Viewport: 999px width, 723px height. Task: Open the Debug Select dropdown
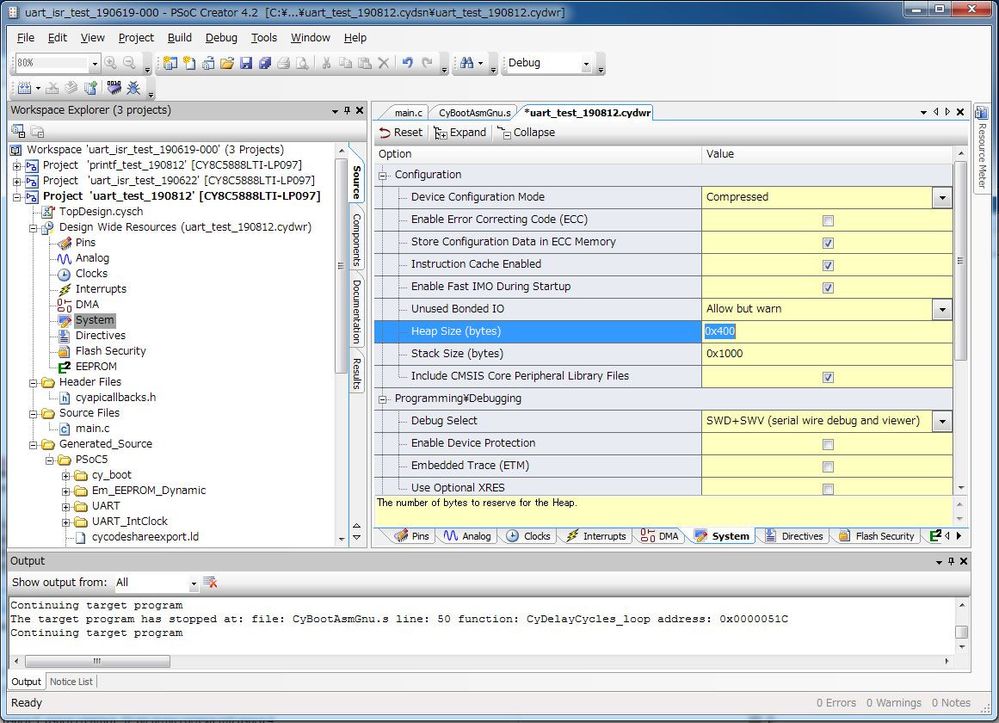click(942, 422)
